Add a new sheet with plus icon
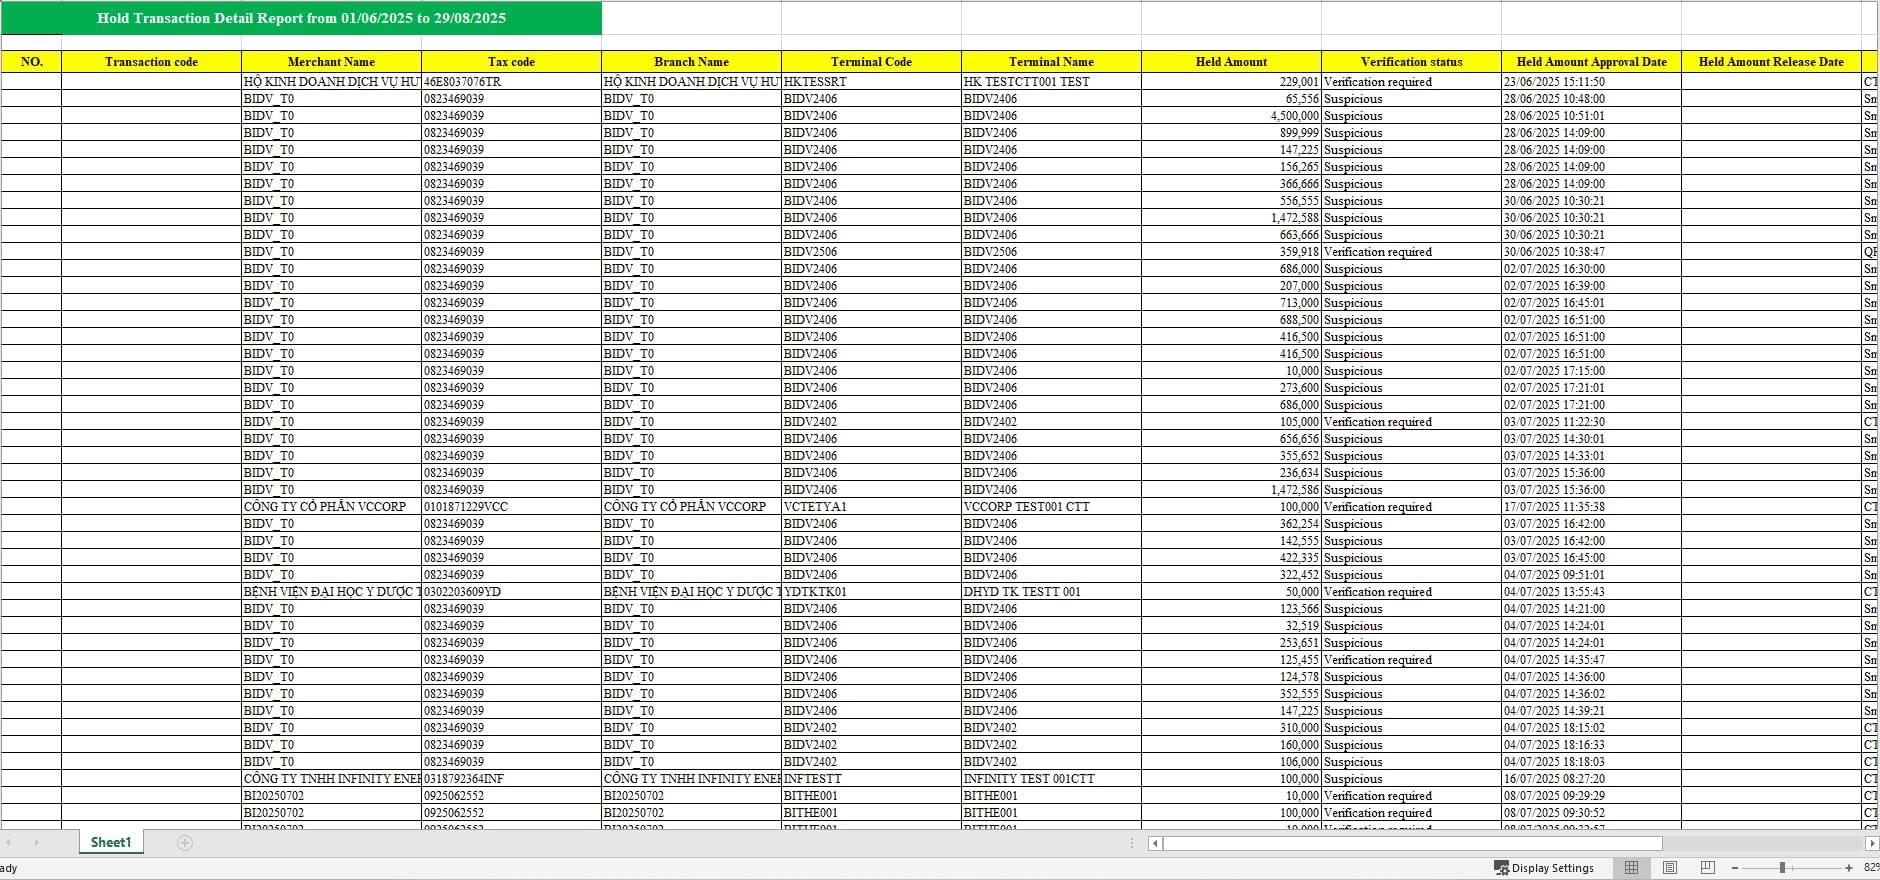The image size is (1880, 880). (185, 843)
